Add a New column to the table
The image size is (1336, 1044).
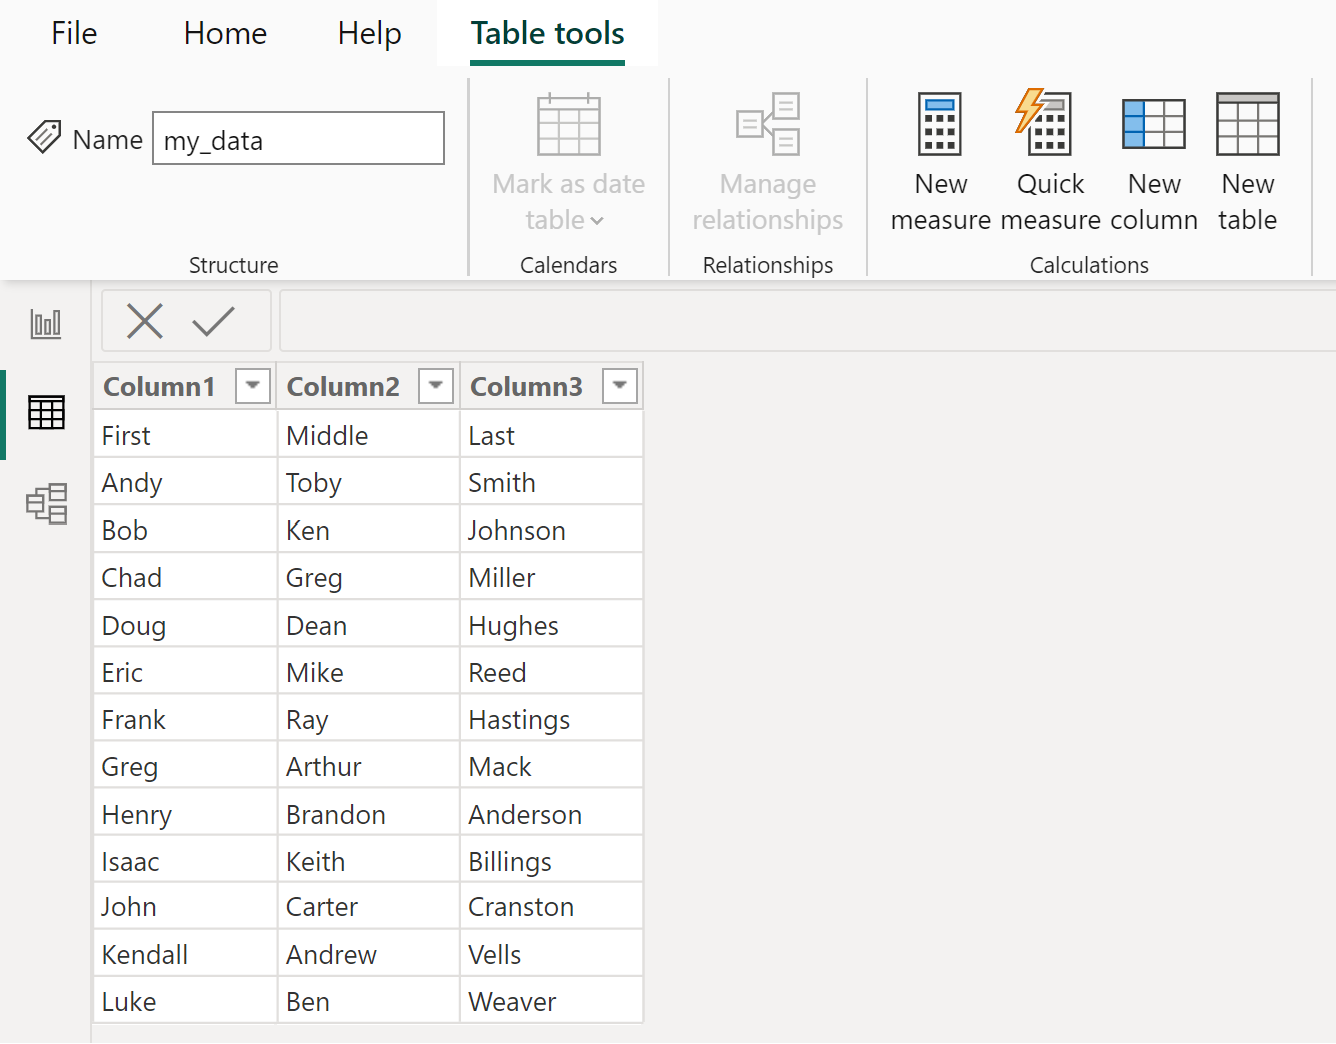pyautogui.click(x=1154, y=160)
